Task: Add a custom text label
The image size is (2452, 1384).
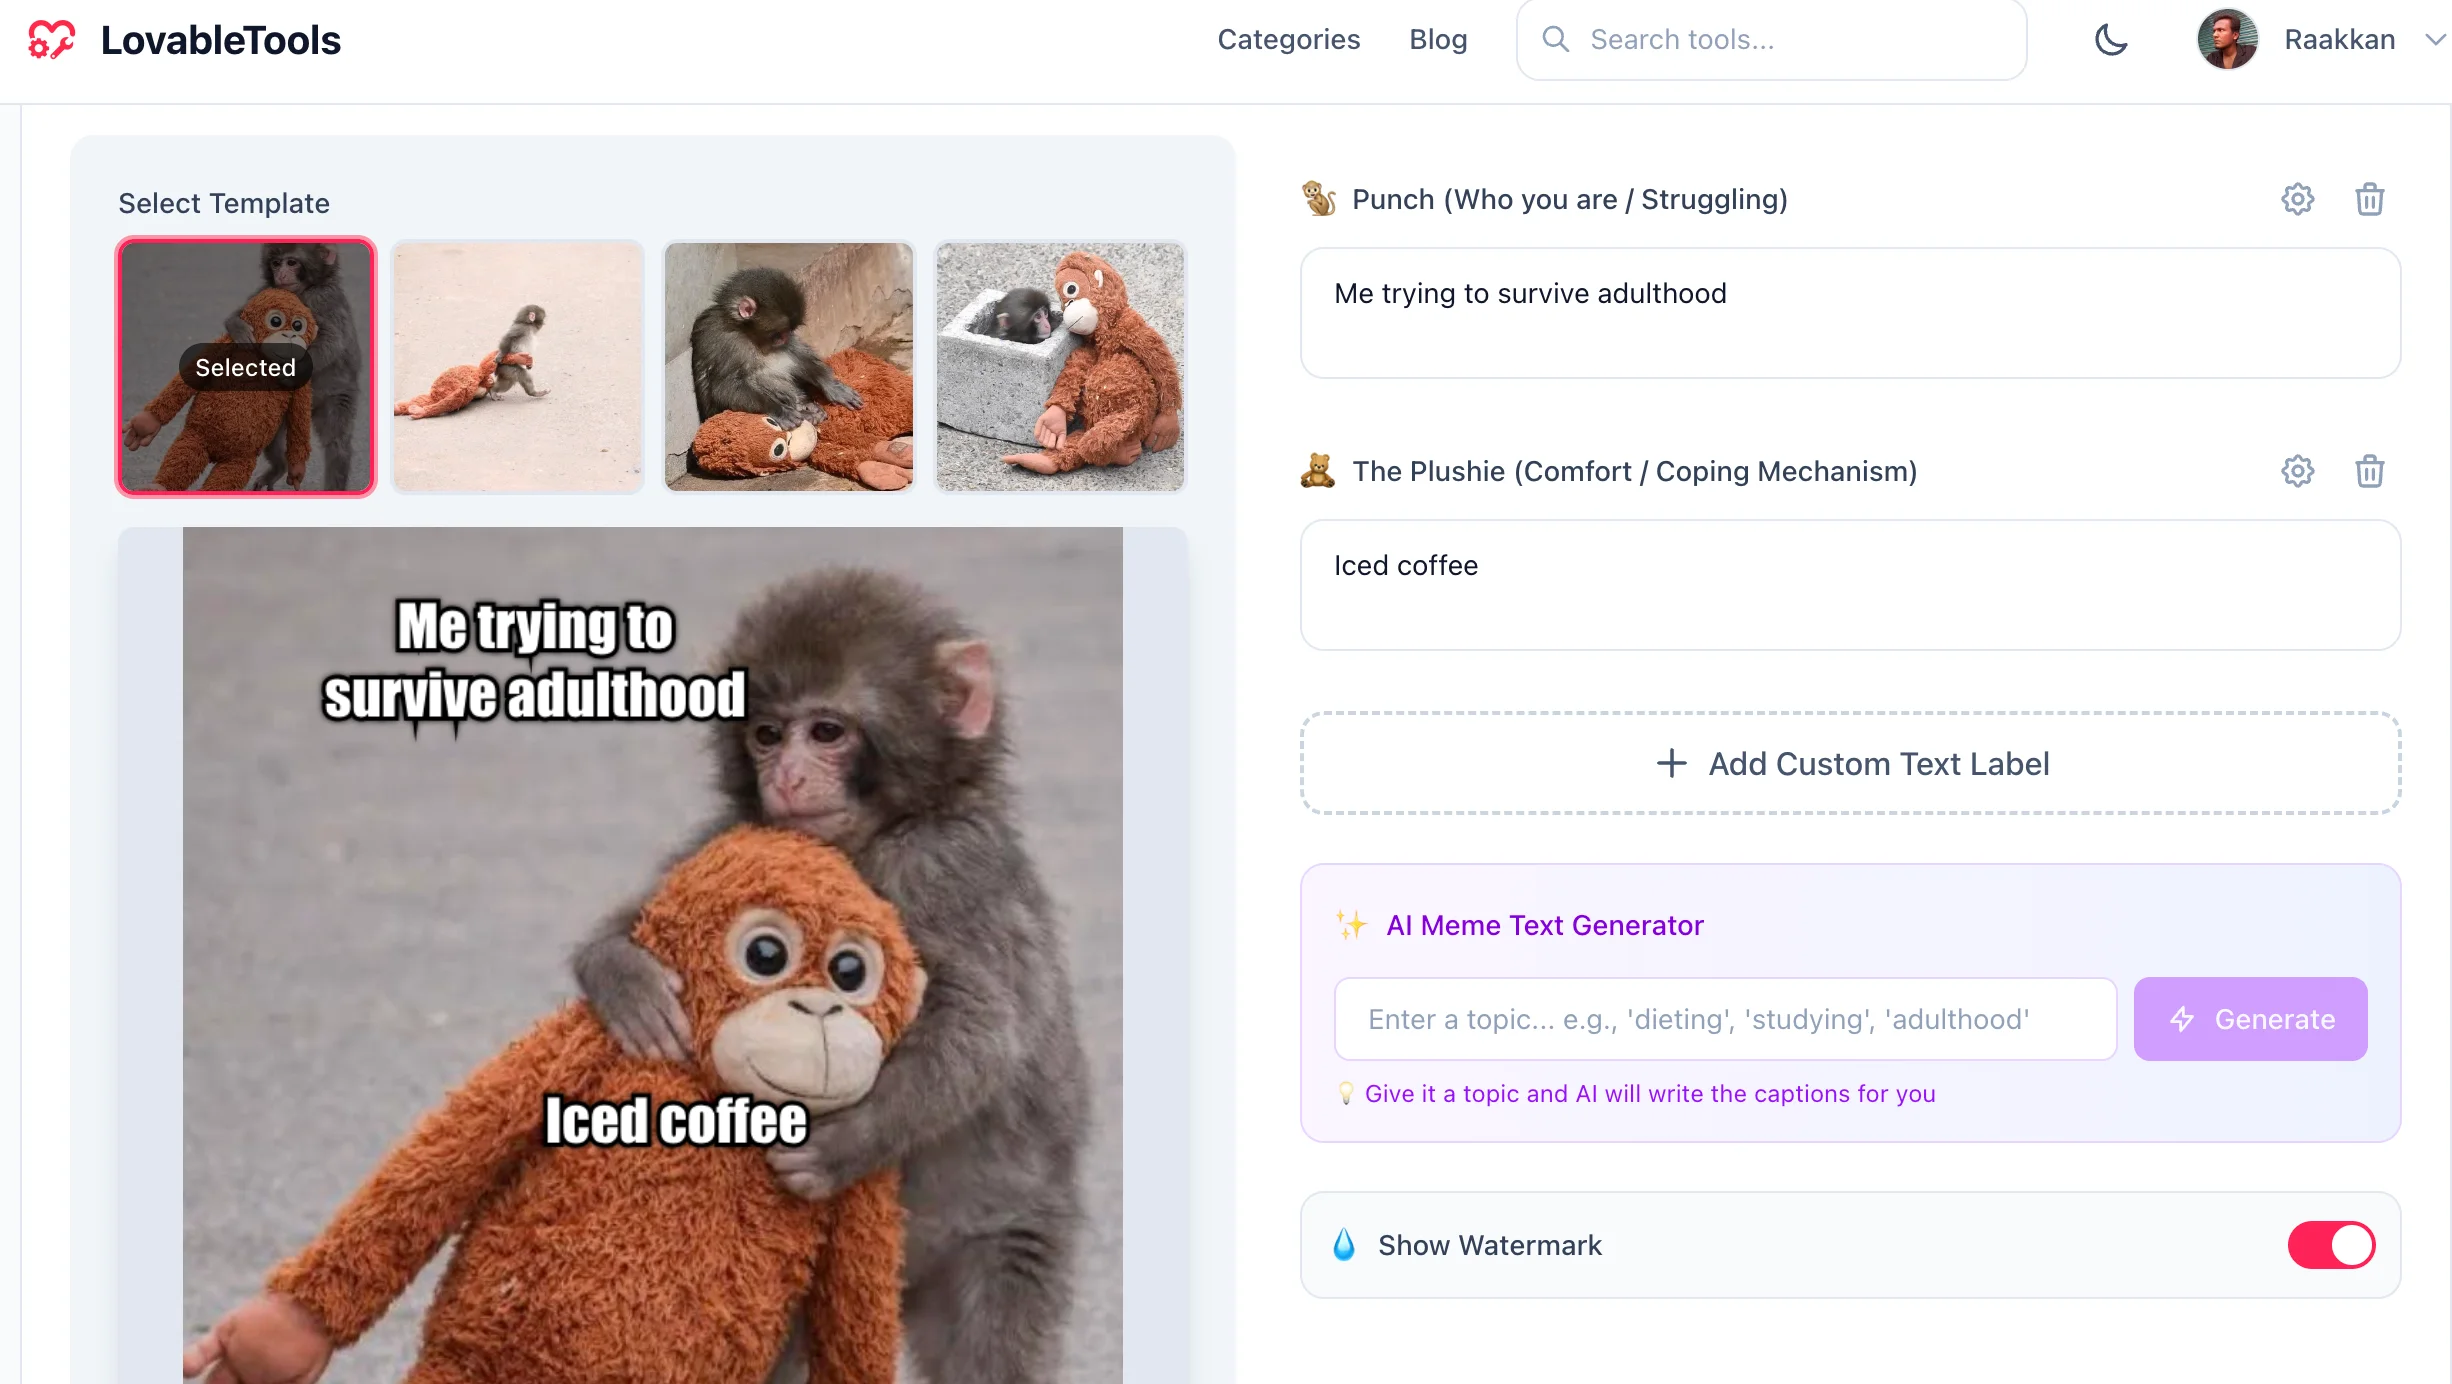Action: [1850, 764]
